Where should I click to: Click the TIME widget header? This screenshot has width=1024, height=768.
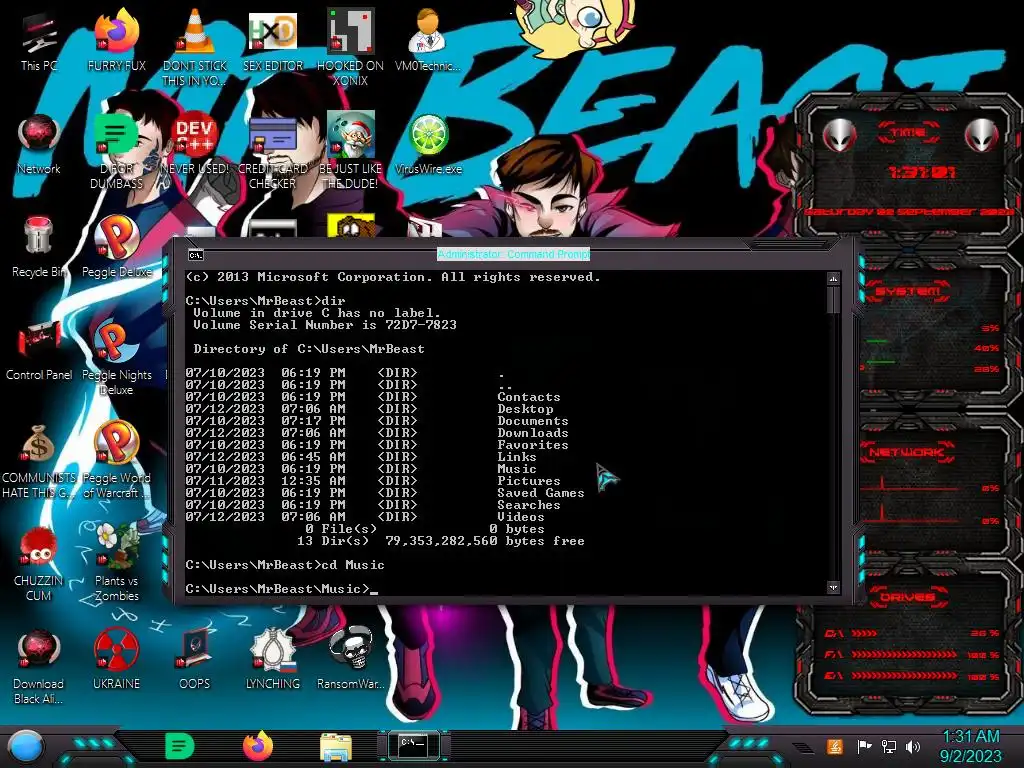(x=908, y=133)
